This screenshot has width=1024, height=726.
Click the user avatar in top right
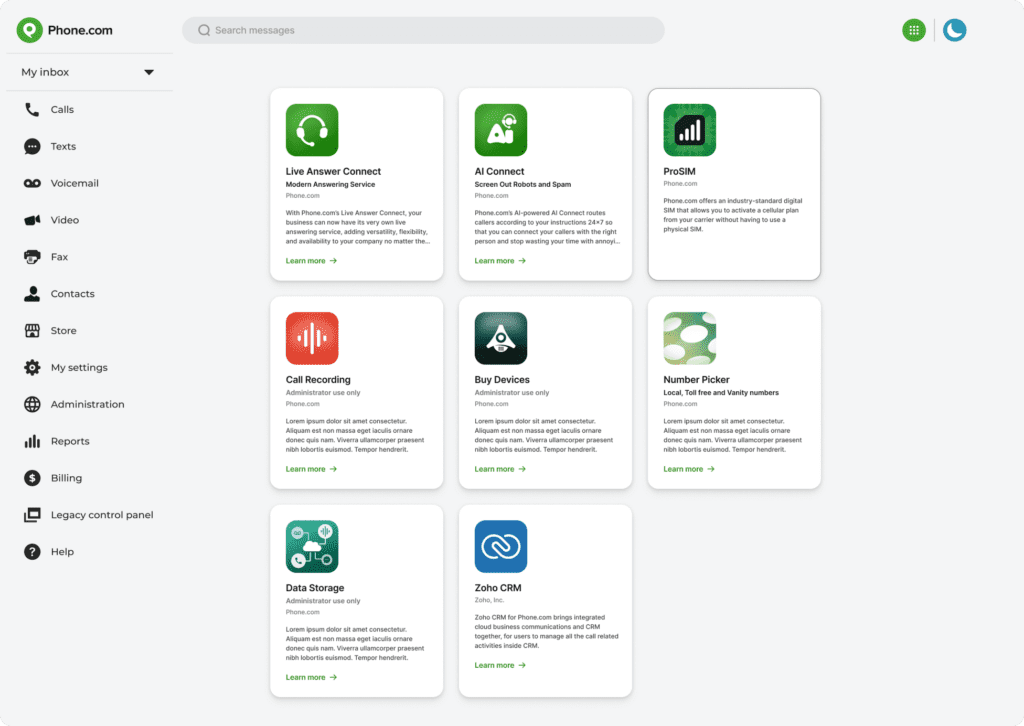click(955, 30)
